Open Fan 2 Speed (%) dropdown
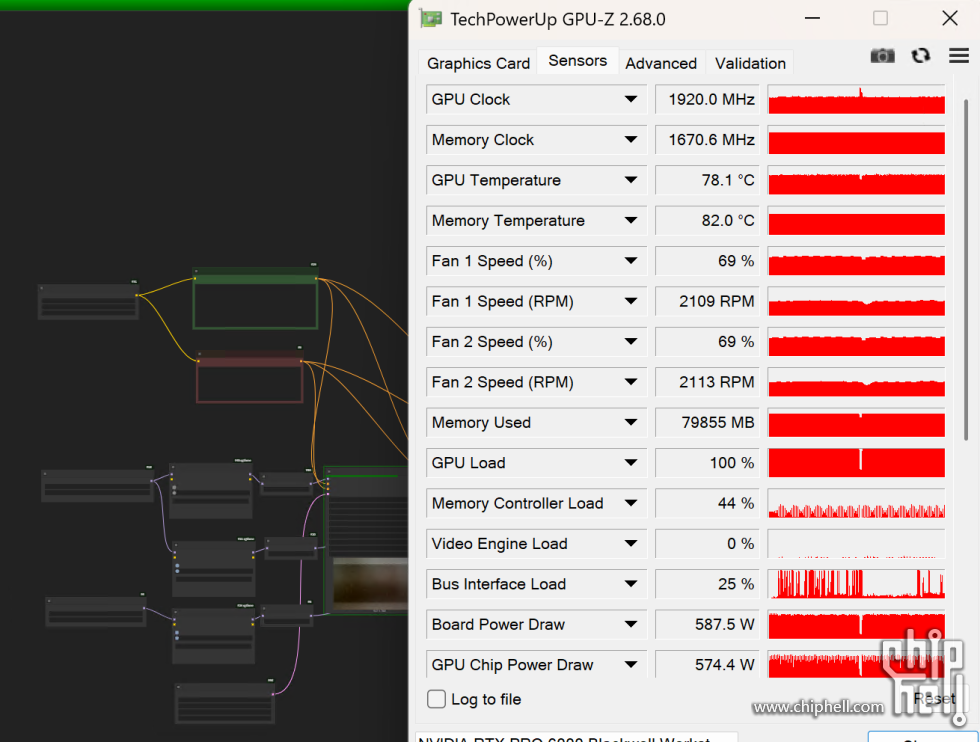 tap(631, 342)
